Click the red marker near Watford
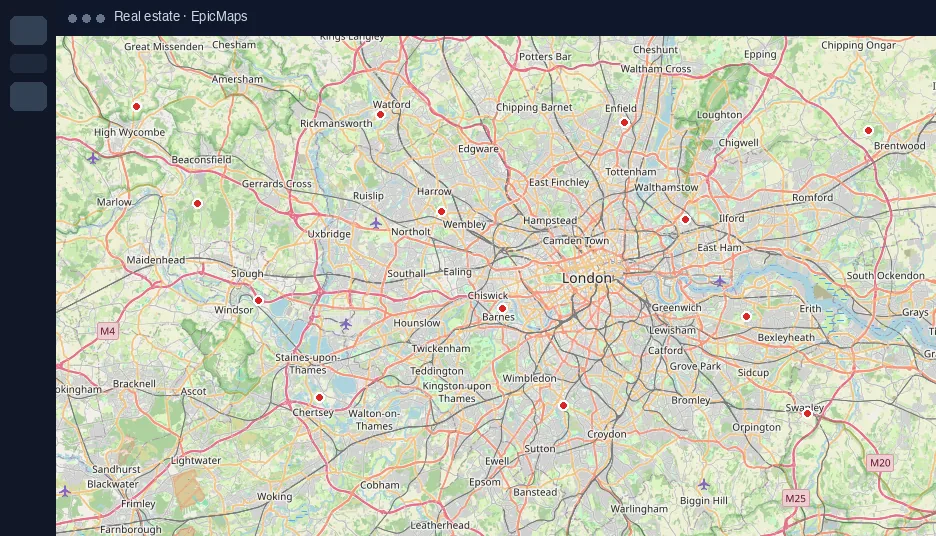Image resolution: width=936 pixels, height=536 pixels. (380, 115)
